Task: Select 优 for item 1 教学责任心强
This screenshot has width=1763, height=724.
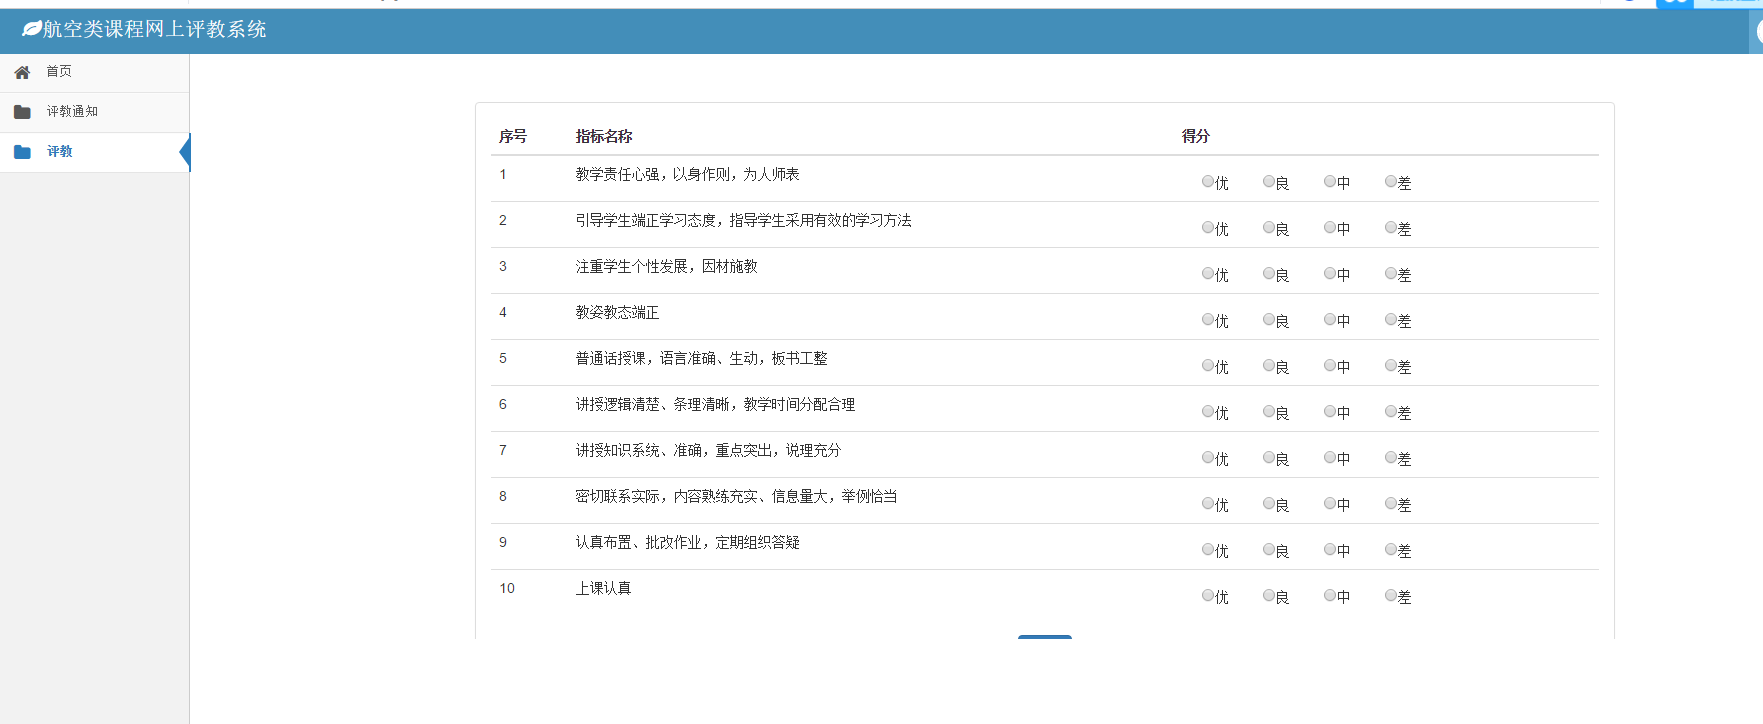Action: click(x=1208, y=182)
